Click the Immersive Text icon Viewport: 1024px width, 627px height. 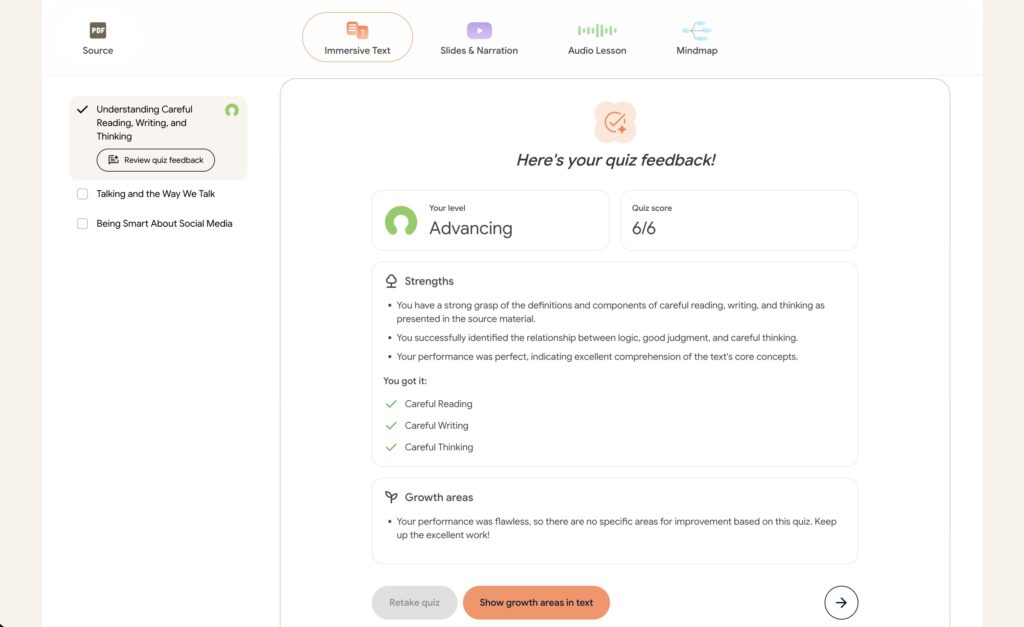[357, 31]
